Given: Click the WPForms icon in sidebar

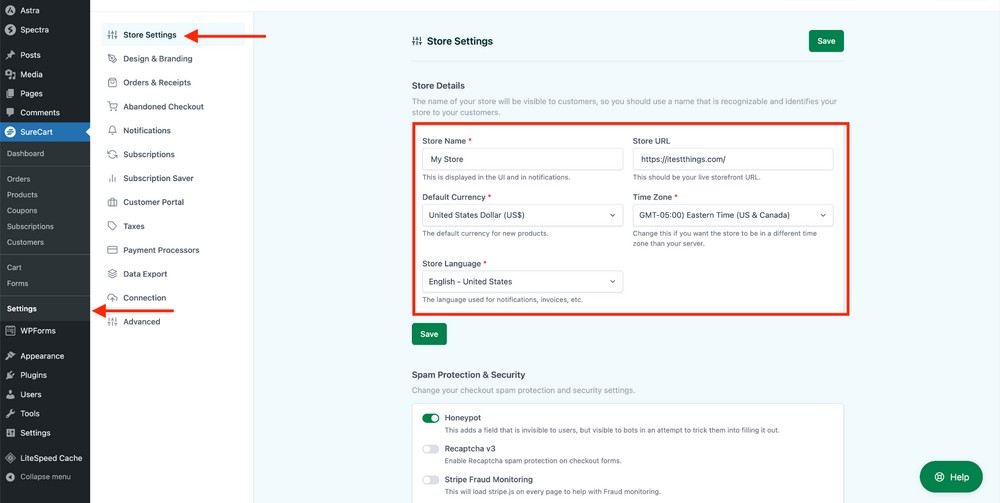Looking at the screenshot, I should [10, 331].
